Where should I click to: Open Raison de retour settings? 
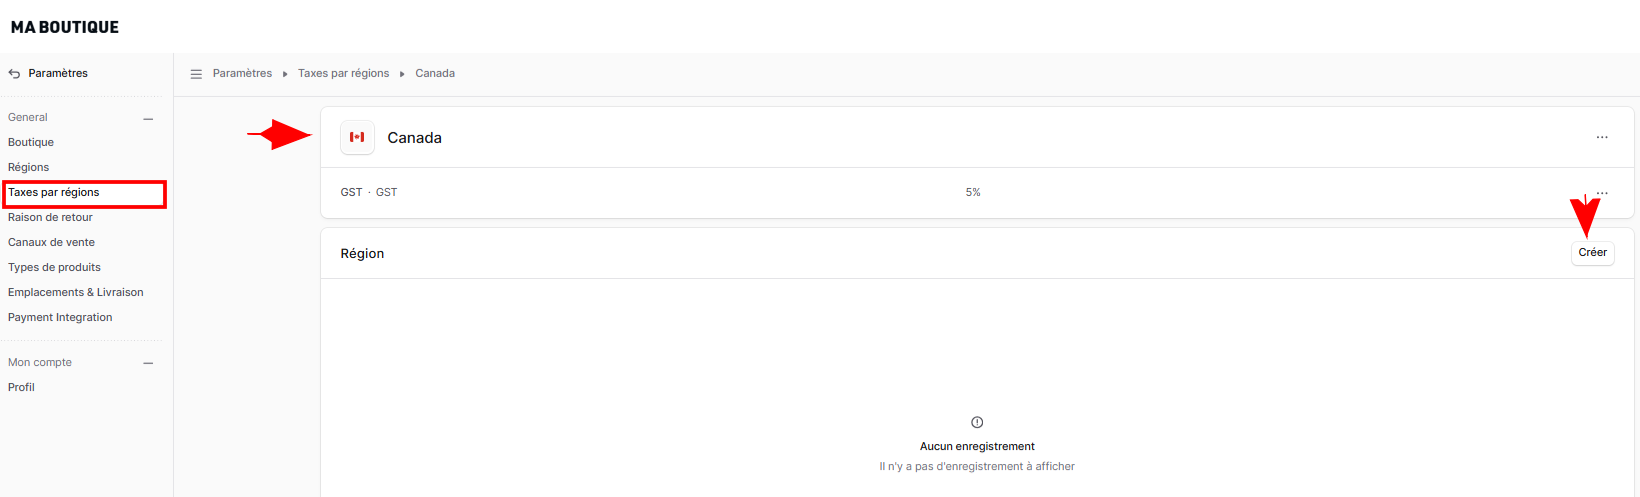tap(50, 217)
